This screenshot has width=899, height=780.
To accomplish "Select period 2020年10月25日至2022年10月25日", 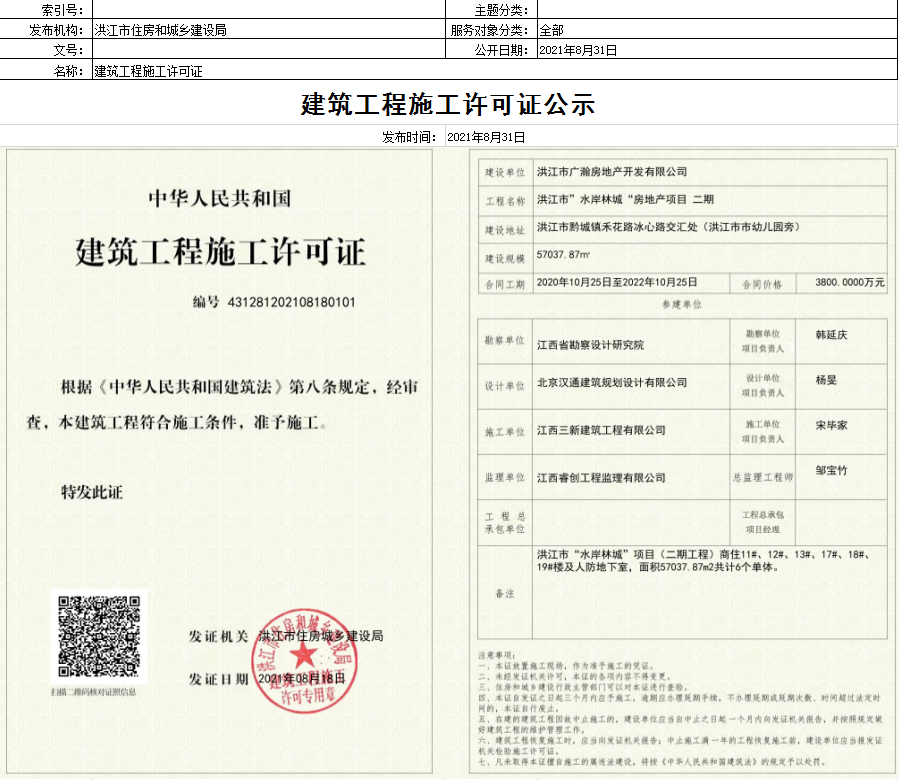I will point(617,282).
